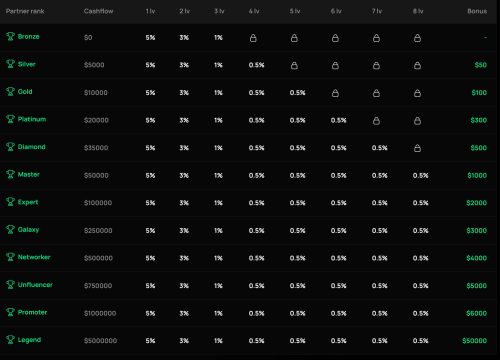The width and height of the screenshot is (500, 360).
Task: Click the Legend rank trophy icon
Action: (10, 340)
